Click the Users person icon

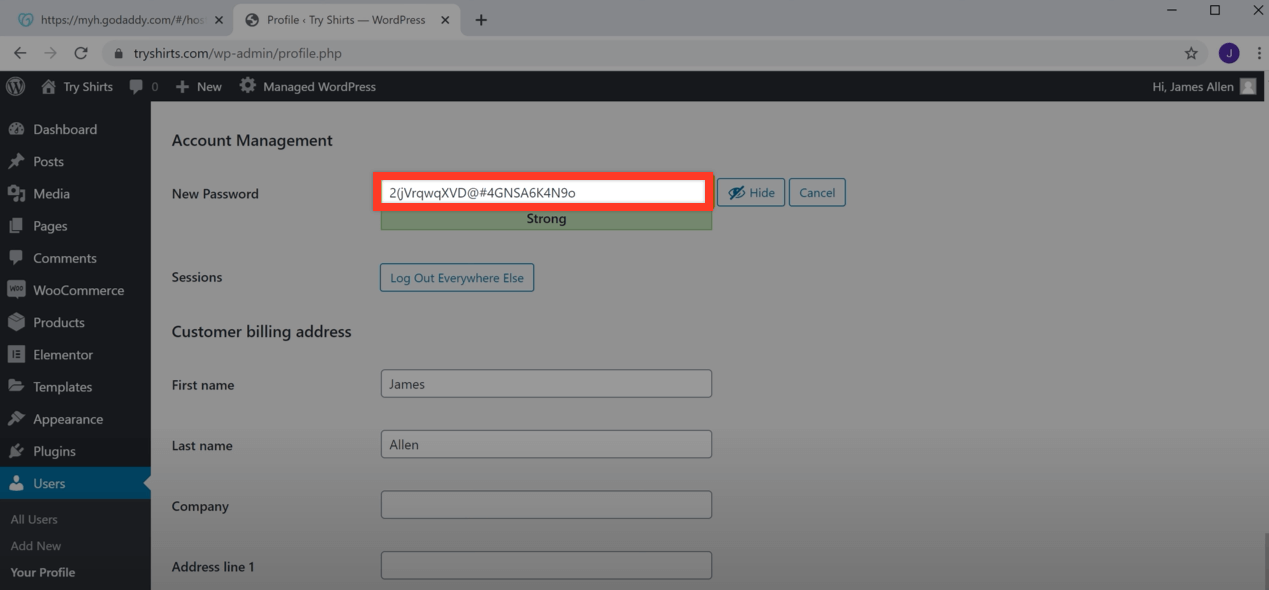[x=16, y=483]
